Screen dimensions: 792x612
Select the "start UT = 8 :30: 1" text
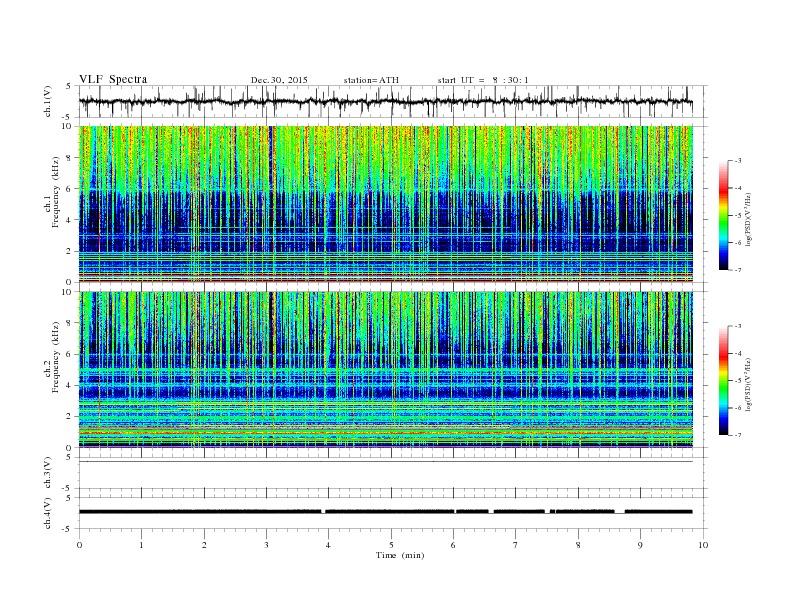(483, 80)
